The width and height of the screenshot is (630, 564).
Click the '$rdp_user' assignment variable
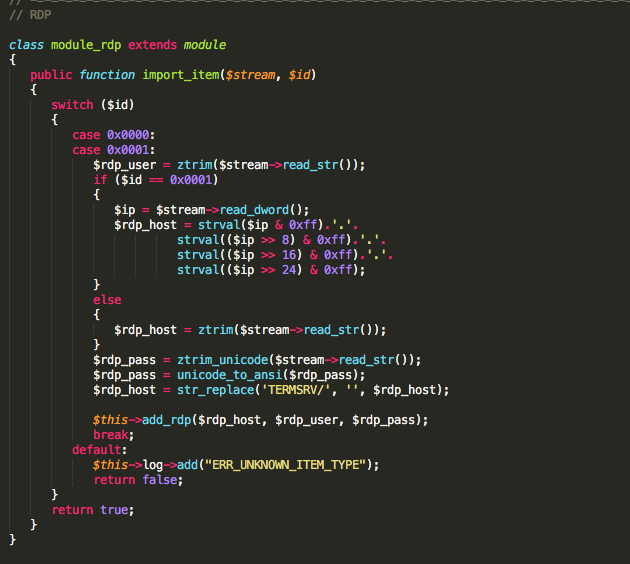coord(125,165)
